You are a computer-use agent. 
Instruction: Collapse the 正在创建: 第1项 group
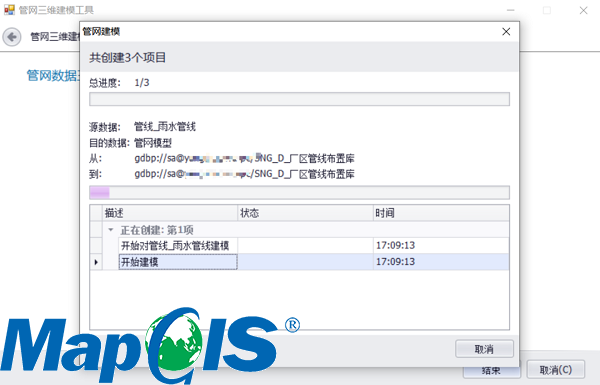click(x=111, y=230)
